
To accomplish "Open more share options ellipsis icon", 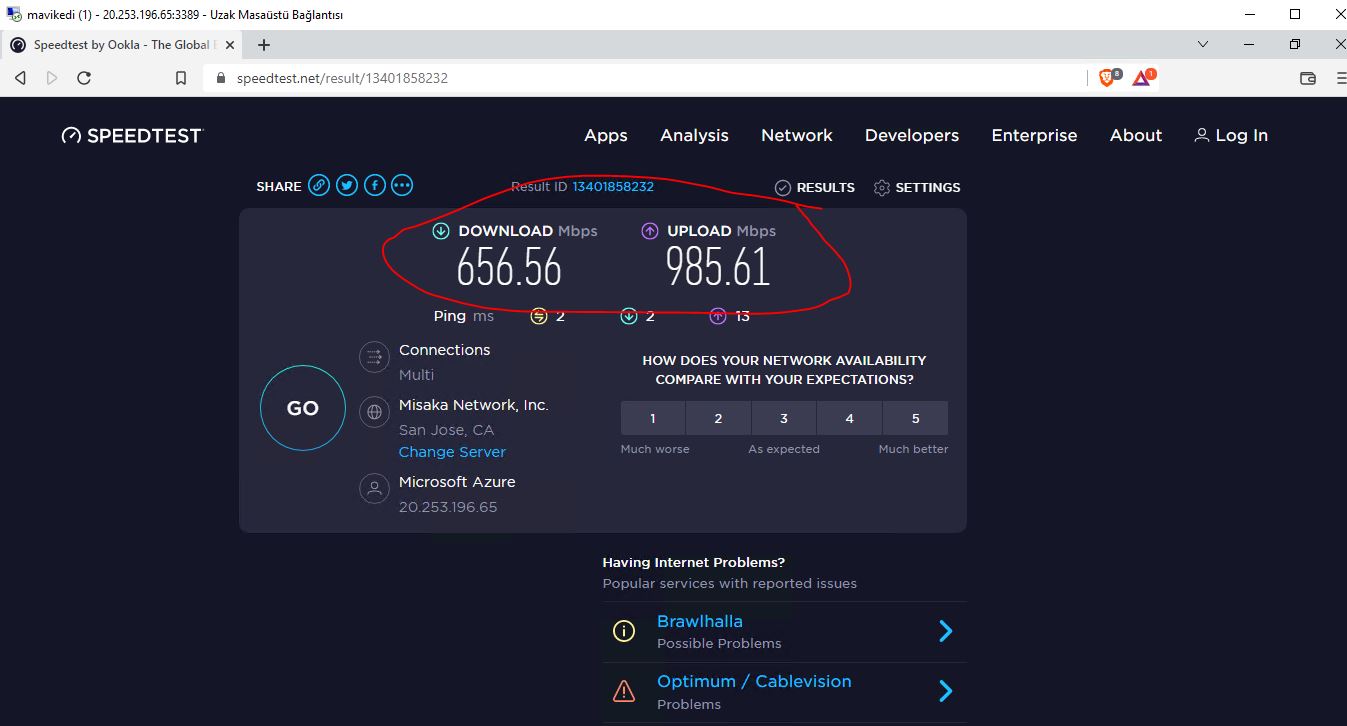I will click(x=402, y=185).
